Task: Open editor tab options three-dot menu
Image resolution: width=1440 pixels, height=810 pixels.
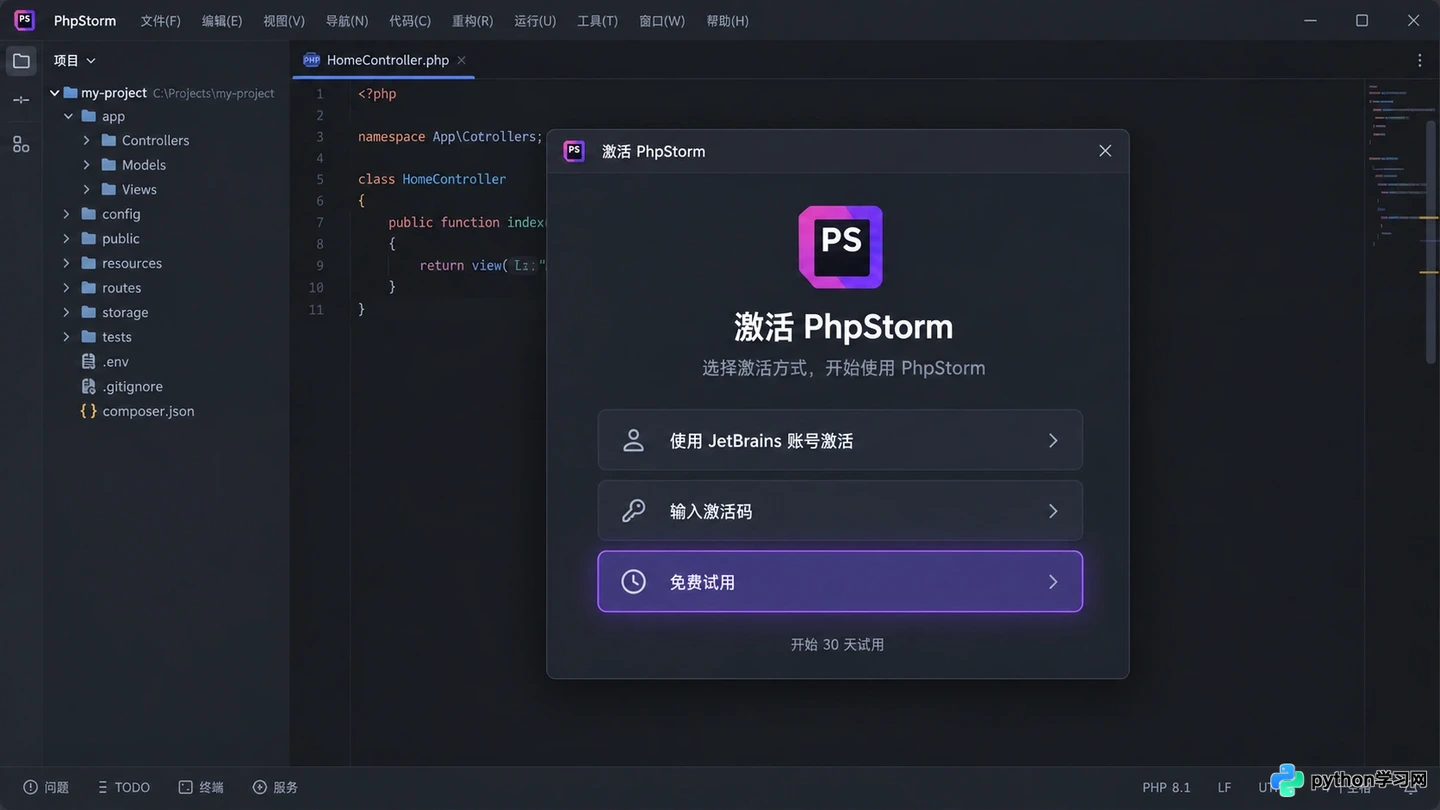Action: [1419, 60]
